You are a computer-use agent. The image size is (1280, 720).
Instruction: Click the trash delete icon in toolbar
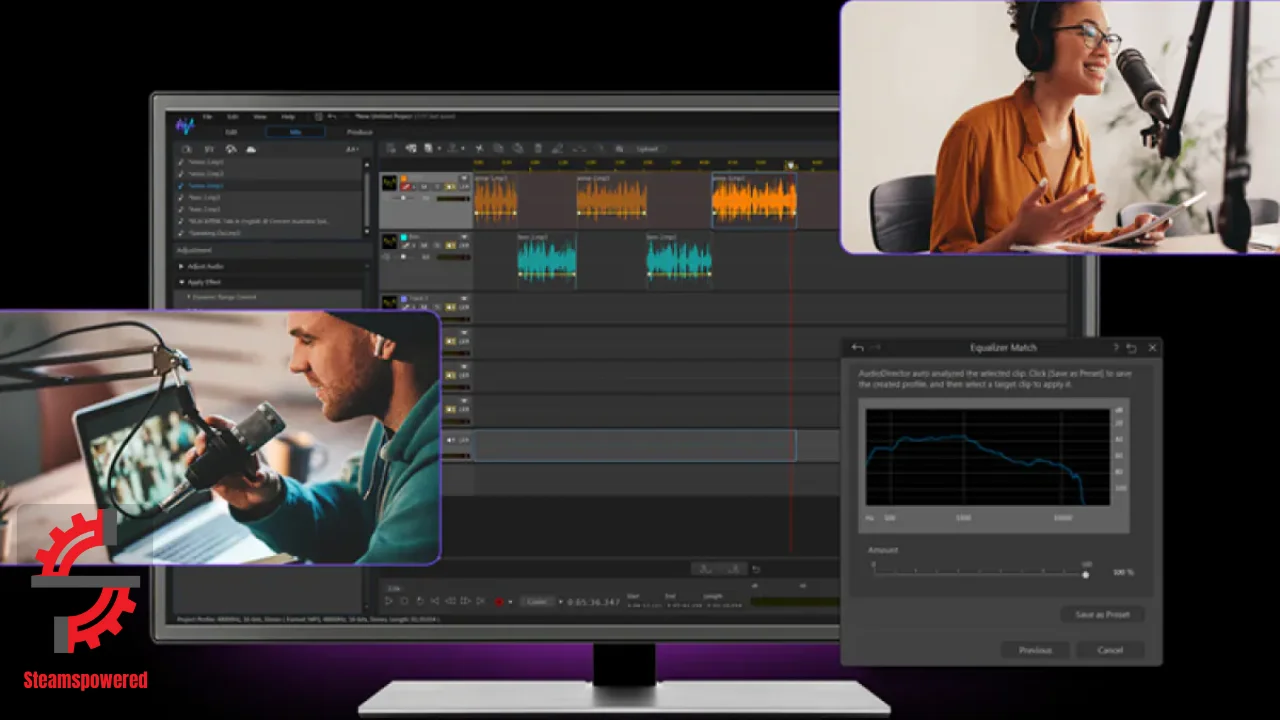(x=538, y=148)
